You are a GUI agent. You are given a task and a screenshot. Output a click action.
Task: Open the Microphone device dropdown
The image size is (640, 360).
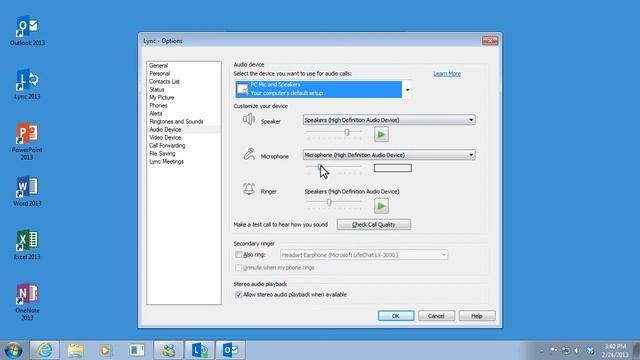pos(389,155)
